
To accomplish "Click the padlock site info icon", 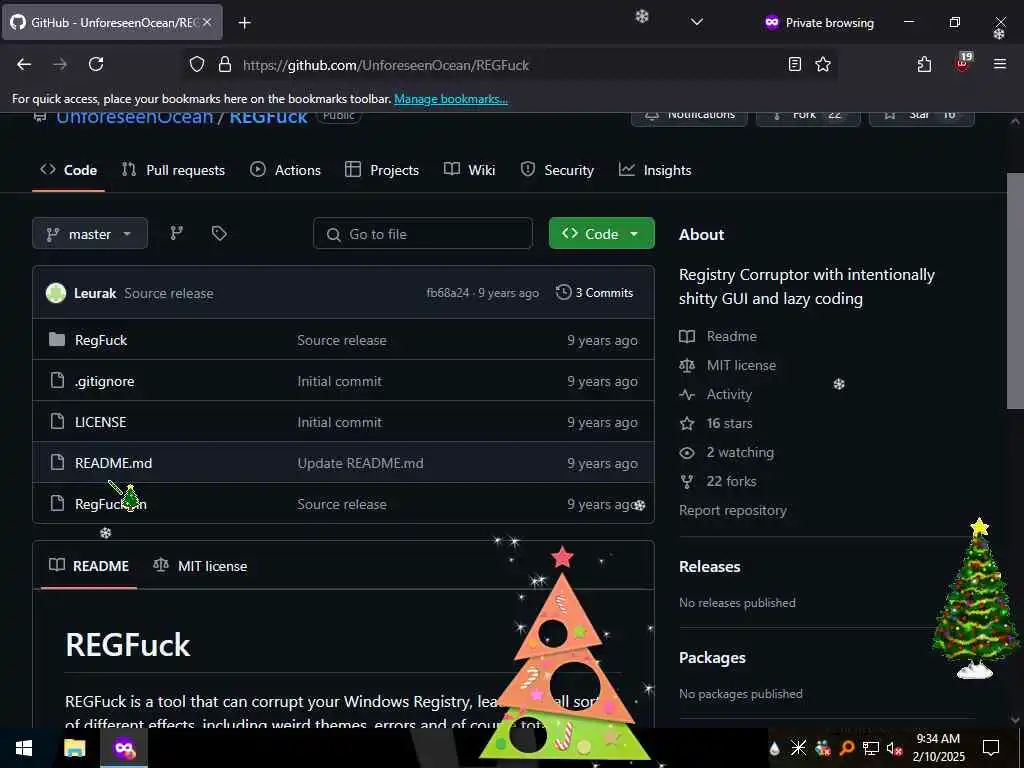I will coord(225,64).
